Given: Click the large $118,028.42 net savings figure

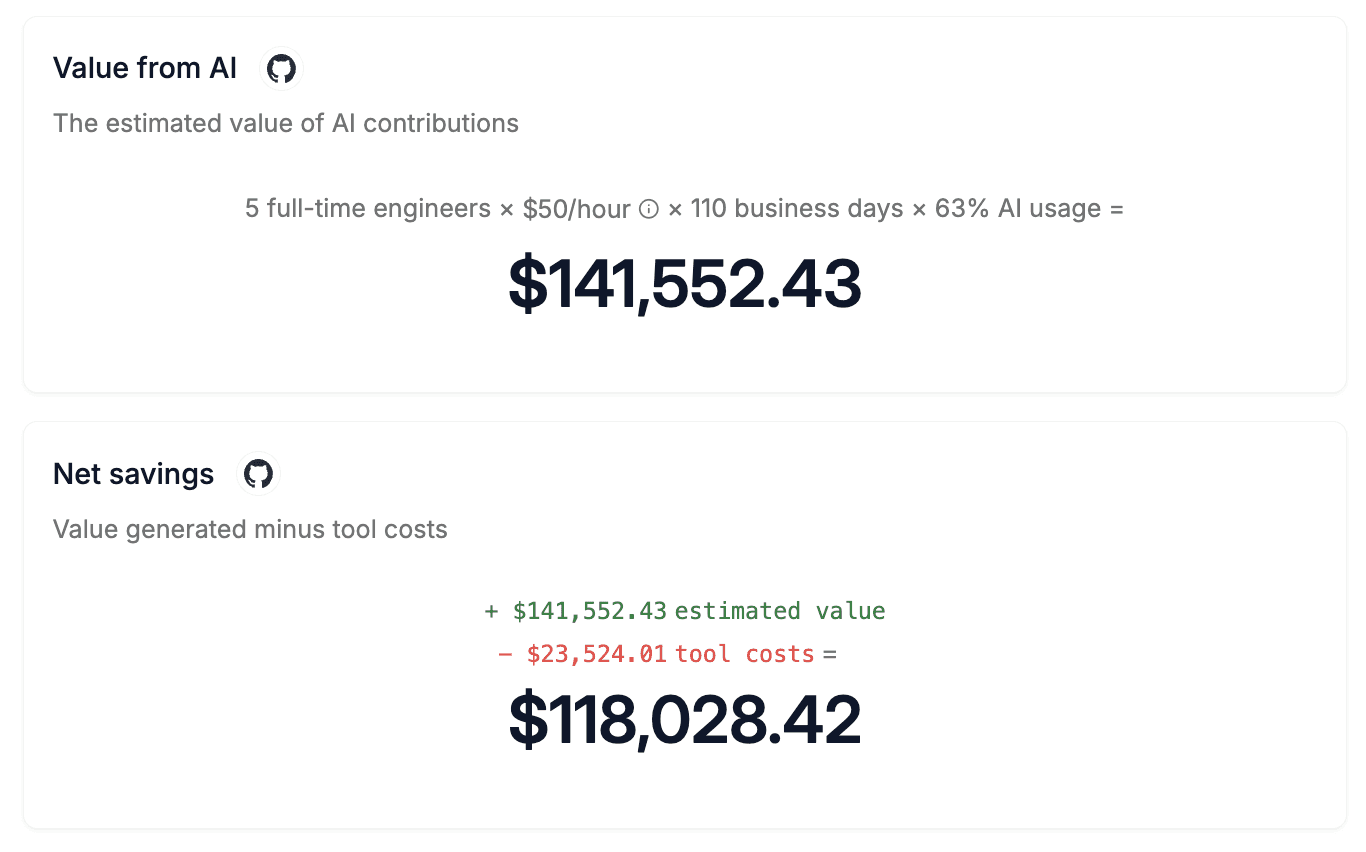Looking at the screenshot, I should point(684,720).
